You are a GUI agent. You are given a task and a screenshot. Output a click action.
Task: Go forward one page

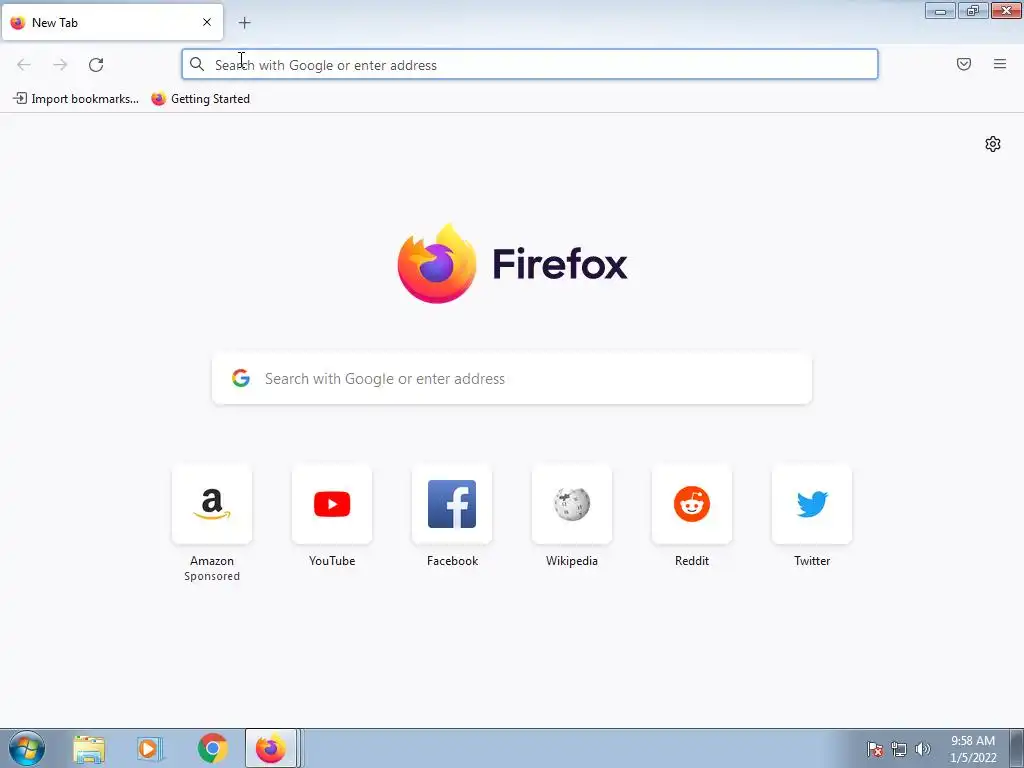60,65
